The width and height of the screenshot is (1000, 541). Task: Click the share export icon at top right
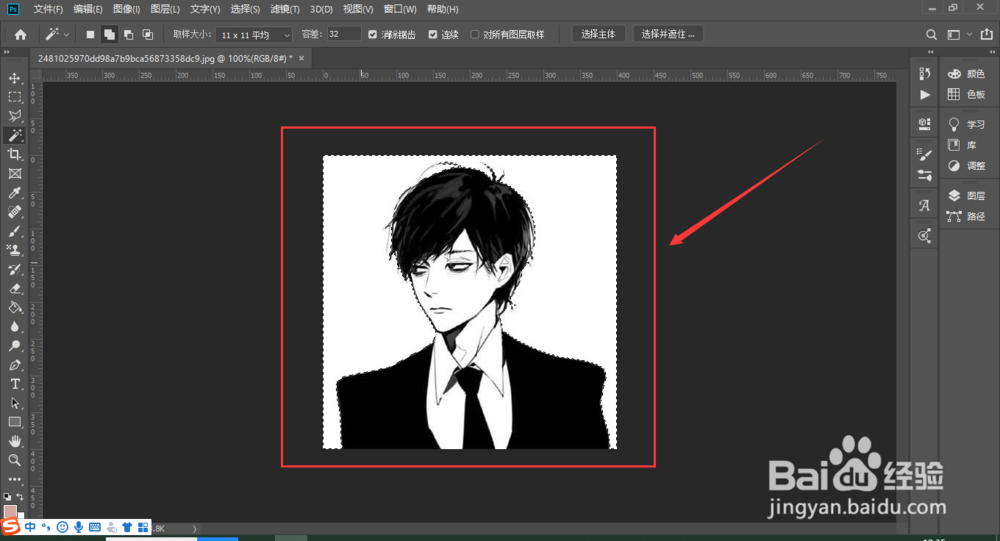tap(987, 34)
